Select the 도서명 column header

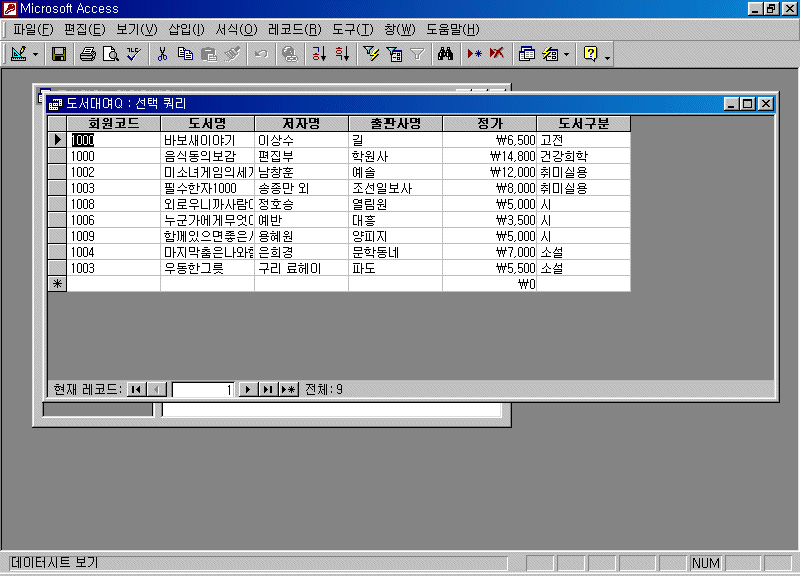point(207,123)
